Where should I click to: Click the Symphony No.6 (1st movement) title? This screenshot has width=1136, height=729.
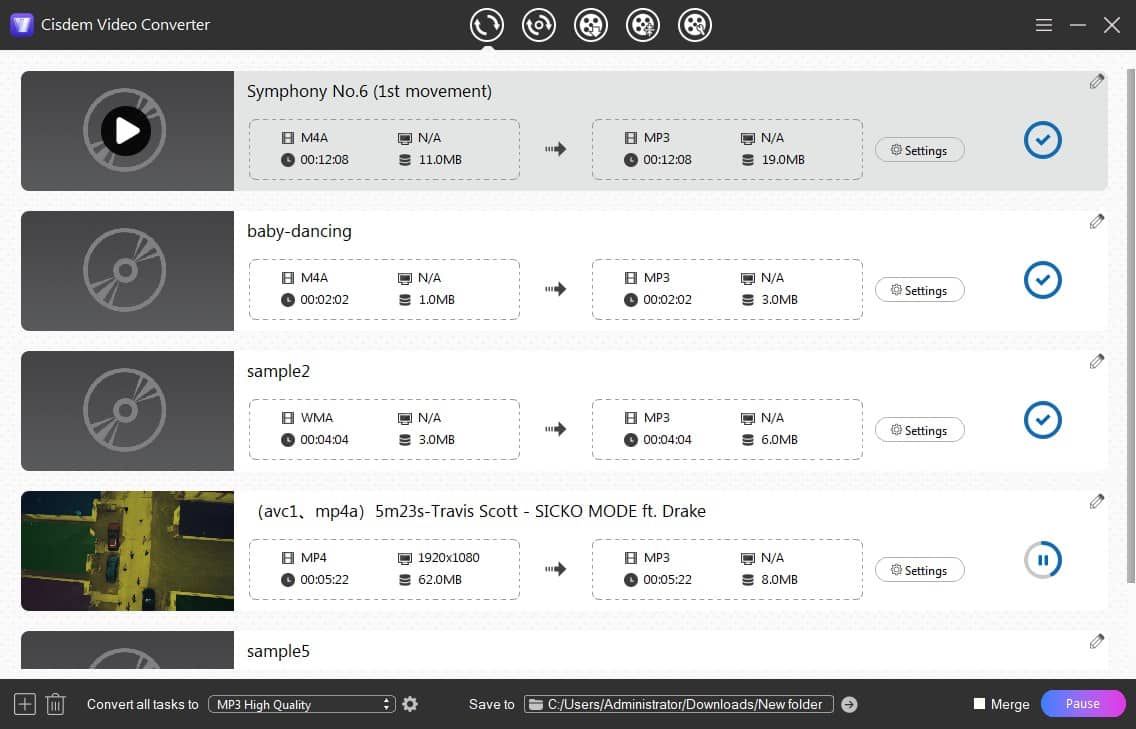click(x=369, y=91)
